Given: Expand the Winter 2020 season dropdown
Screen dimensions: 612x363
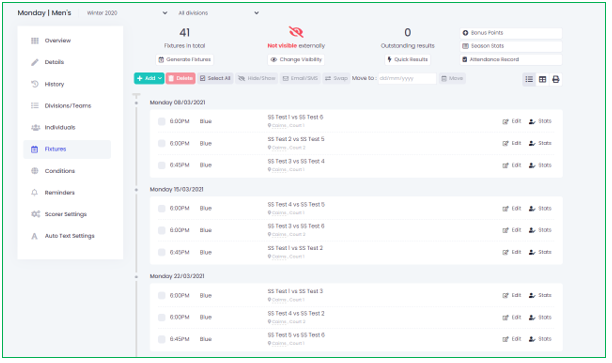Looking at the screenshot, I should (x=126, y=13).
